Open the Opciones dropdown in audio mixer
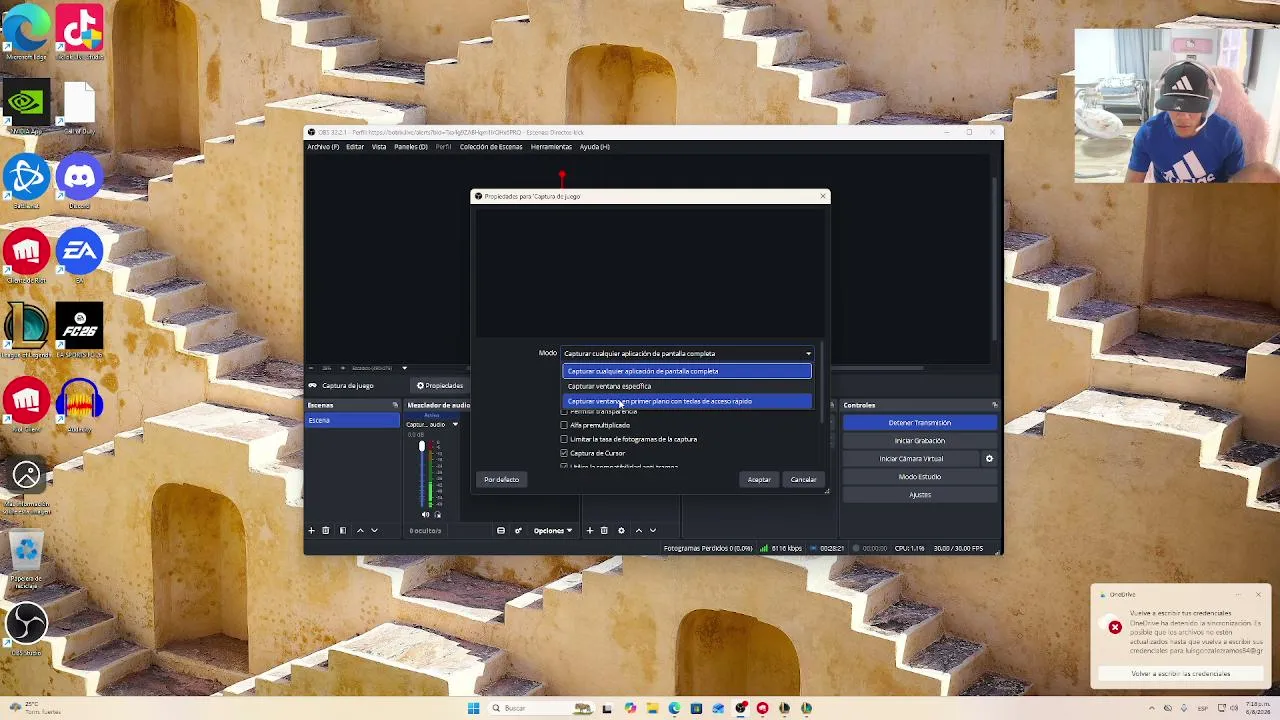The height and width of the screenshot is (720, 1280). [552, 531]
